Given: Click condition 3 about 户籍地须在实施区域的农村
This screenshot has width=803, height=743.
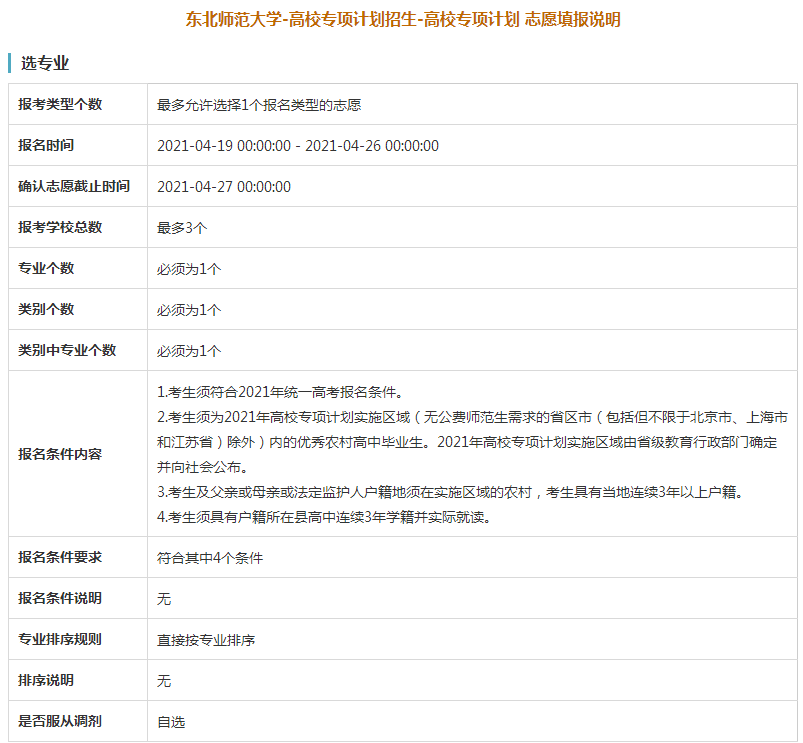Looking at the screenshot, I should coord(450,493).
